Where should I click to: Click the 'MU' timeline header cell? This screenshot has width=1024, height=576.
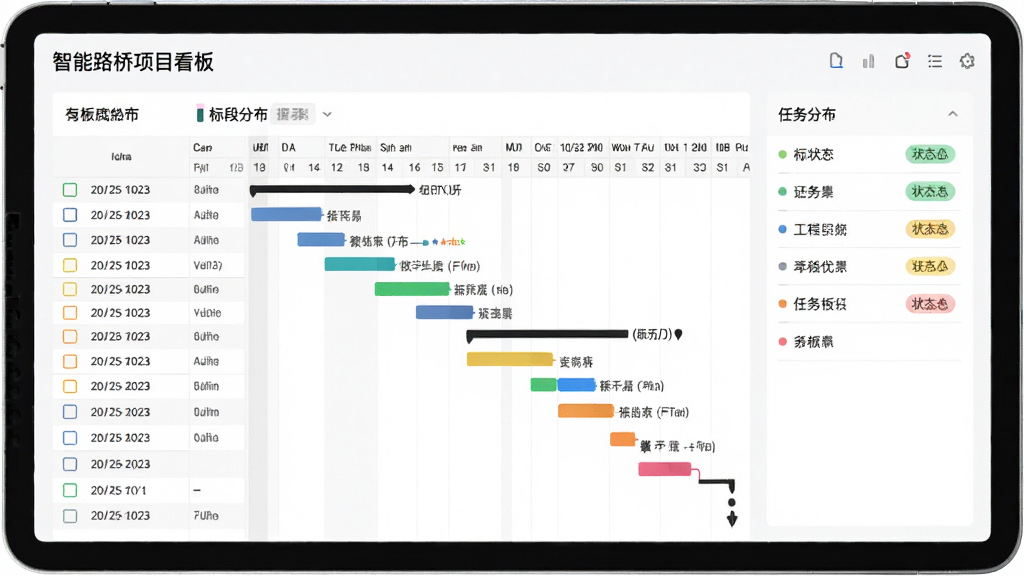coord(514,148)
